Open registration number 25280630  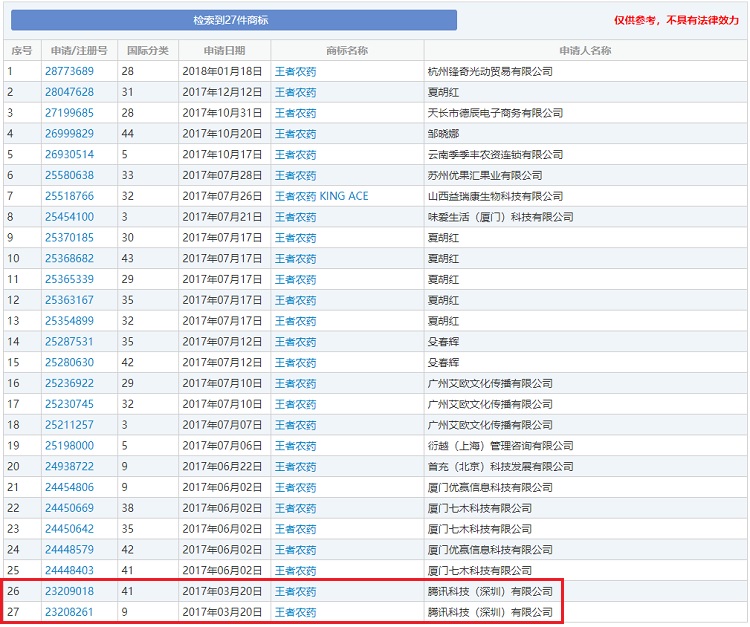(x=69, y=363)
